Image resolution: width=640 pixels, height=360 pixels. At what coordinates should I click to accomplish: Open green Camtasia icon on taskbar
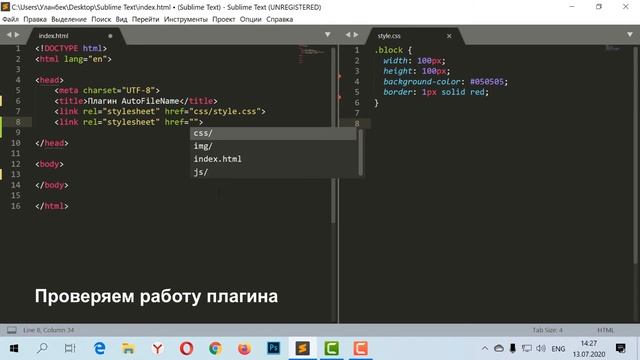coord(331,348)
